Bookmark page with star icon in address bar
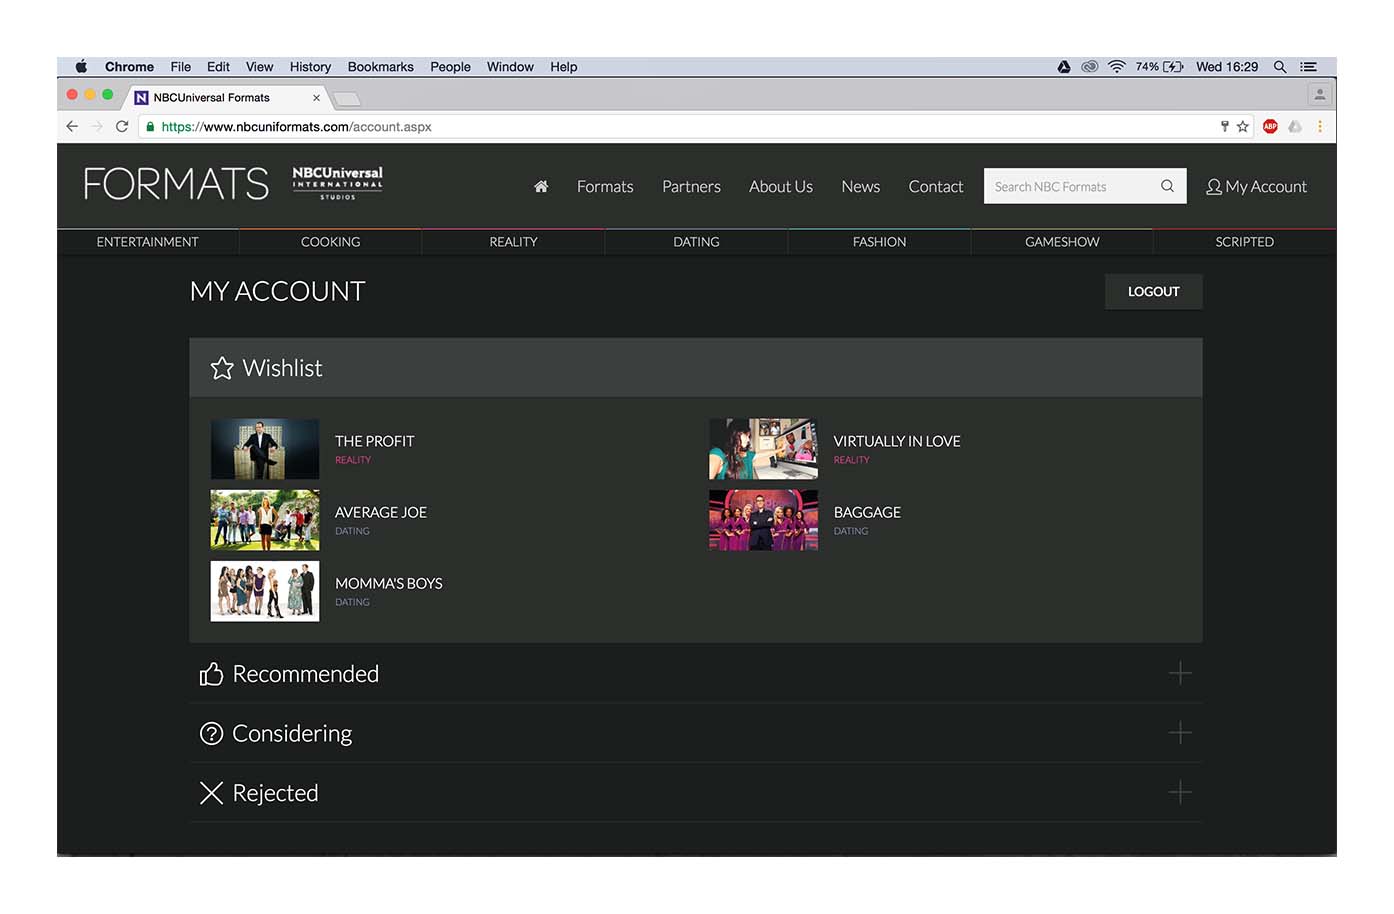The width and height of the screenshot is (1394, 914). point(1242,126)
